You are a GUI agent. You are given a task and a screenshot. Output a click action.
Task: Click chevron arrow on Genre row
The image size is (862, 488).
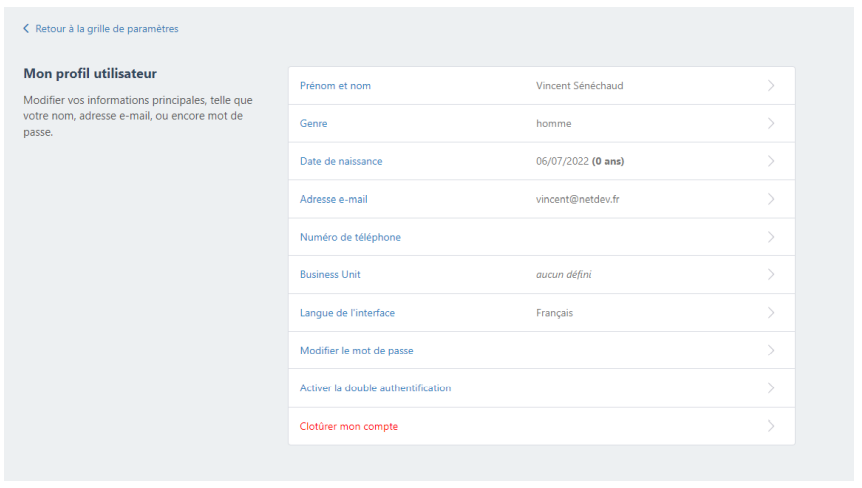coord(771,124)
